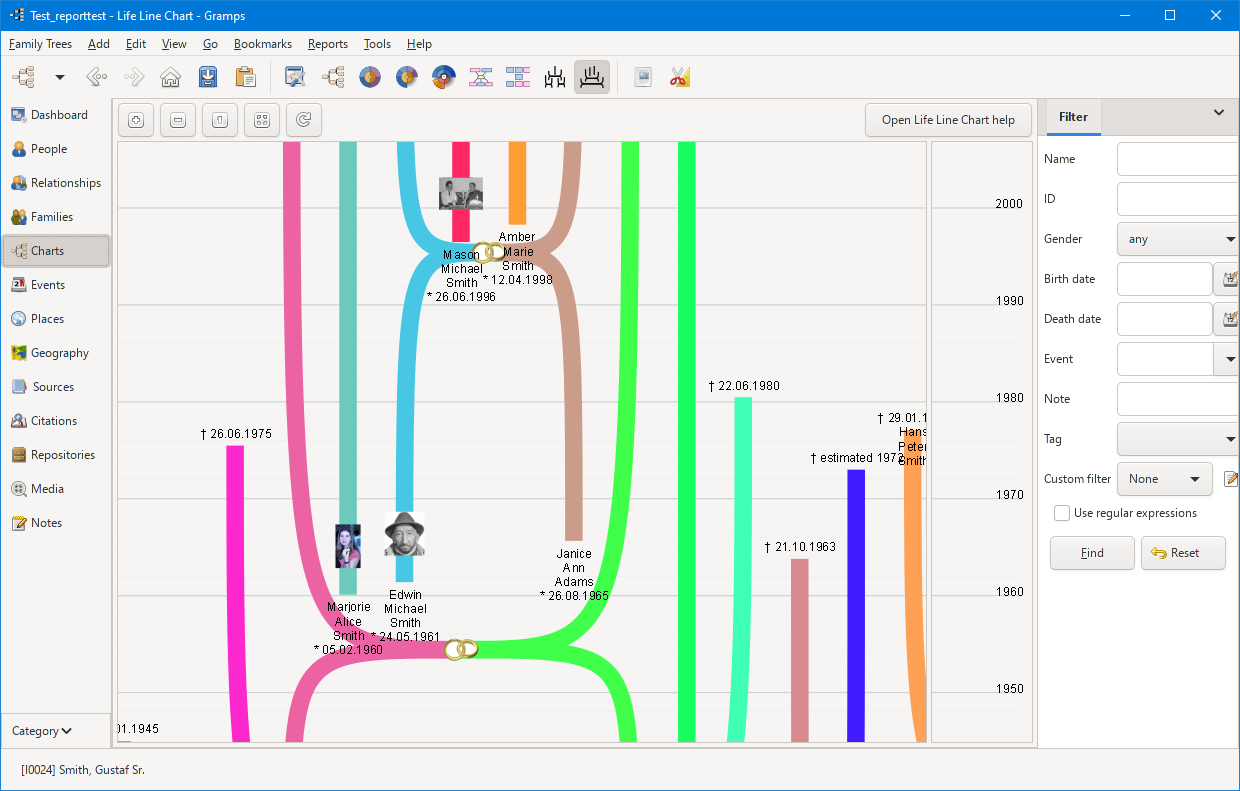The image size is (1240, 791).
Task: Click the bright green life line band
Action: [686, 440]
